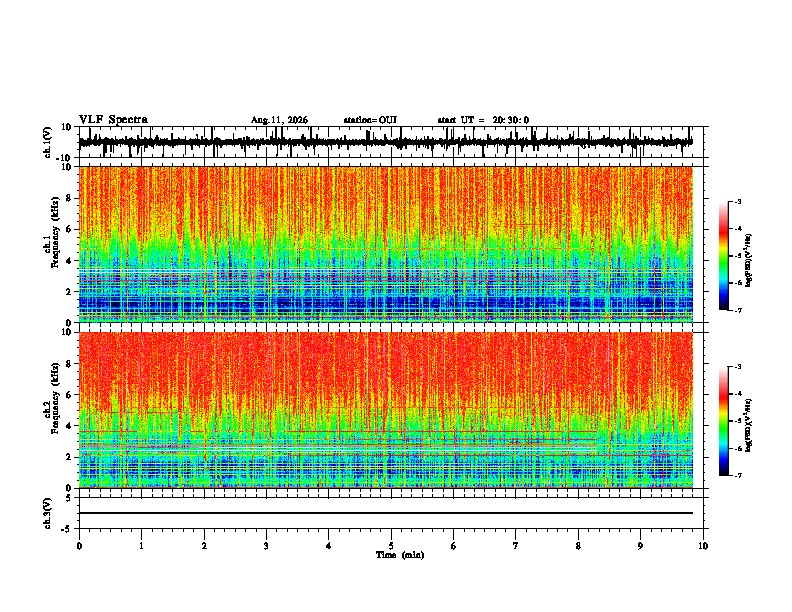Click the "6" kHz tick on ch.1 spectrogram
Viewport: 792px width, 612px height.
(69, 229)
